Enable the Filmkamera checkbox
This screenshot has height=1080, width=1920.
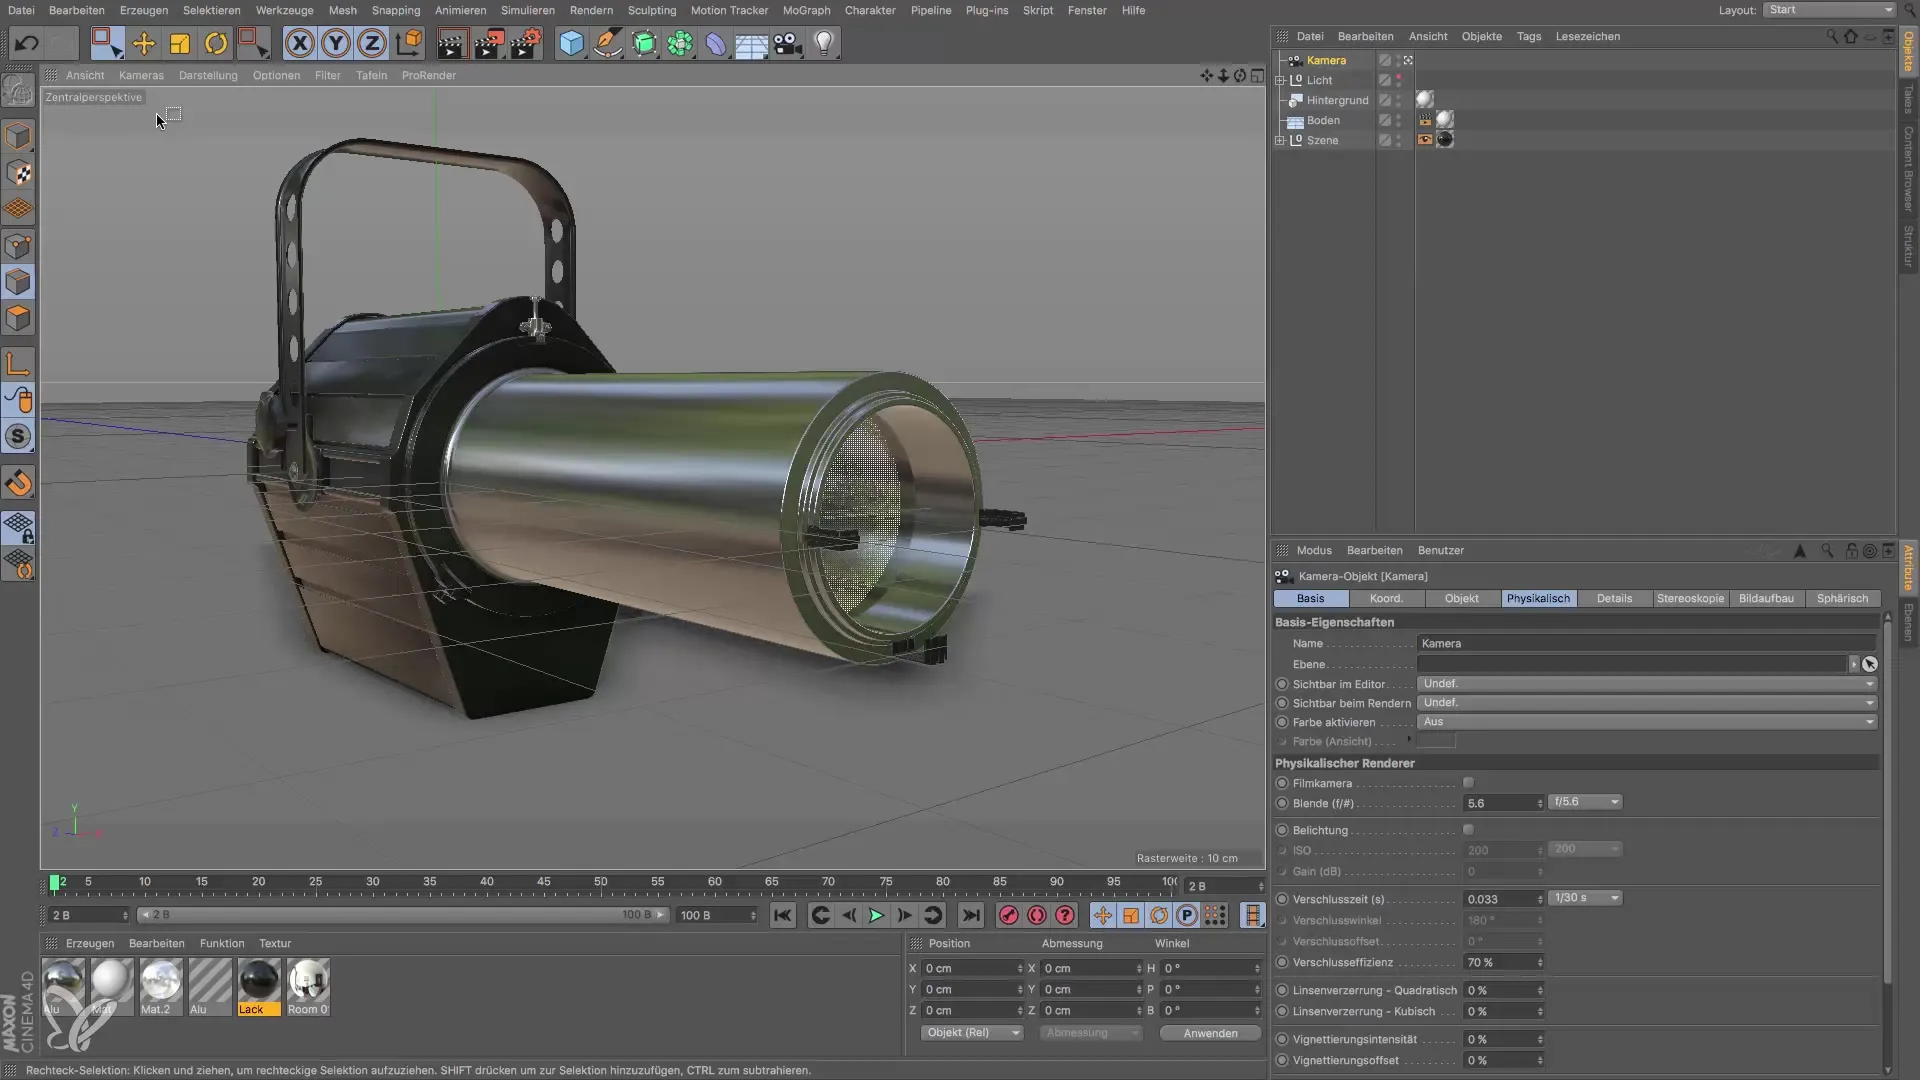click(x=1468, y=783)
